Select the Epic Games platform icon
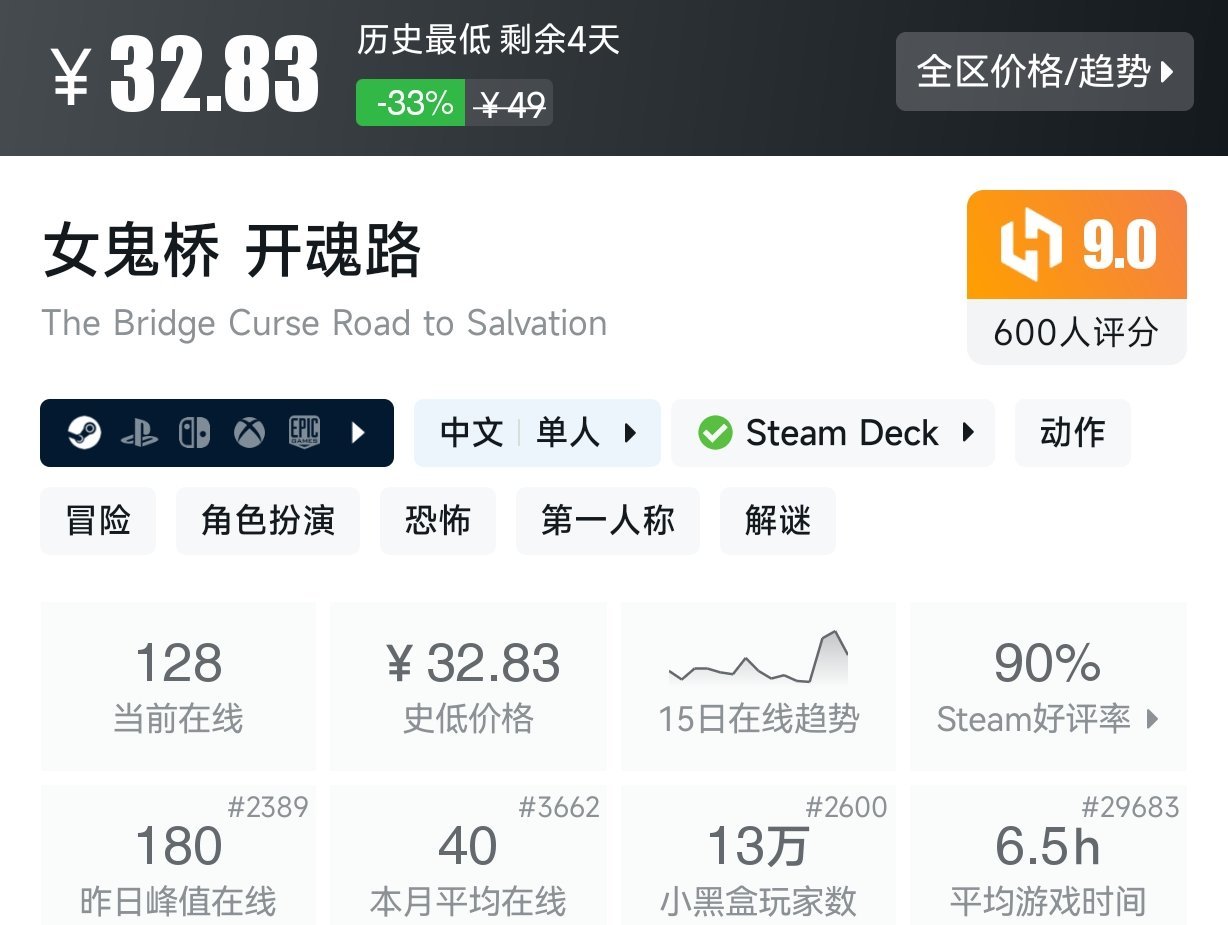The height and width of the screenshot is (925, 1228). click(303, 433)
